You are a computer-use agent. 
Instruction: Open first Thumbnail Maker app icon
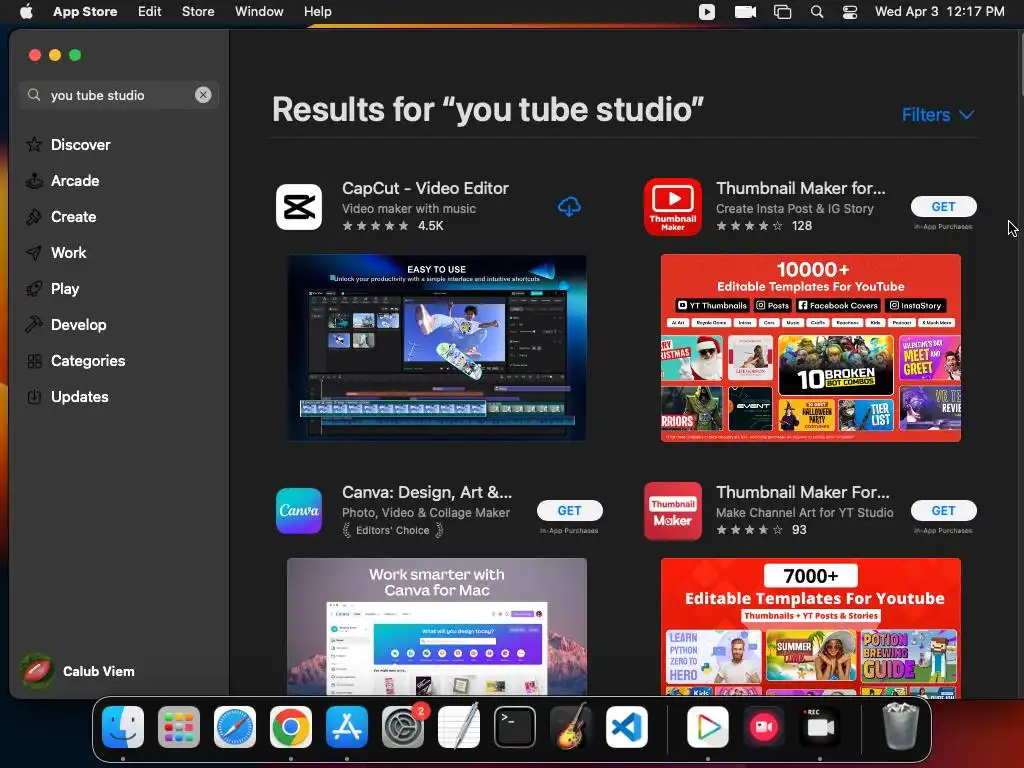[x=673, y=207]
